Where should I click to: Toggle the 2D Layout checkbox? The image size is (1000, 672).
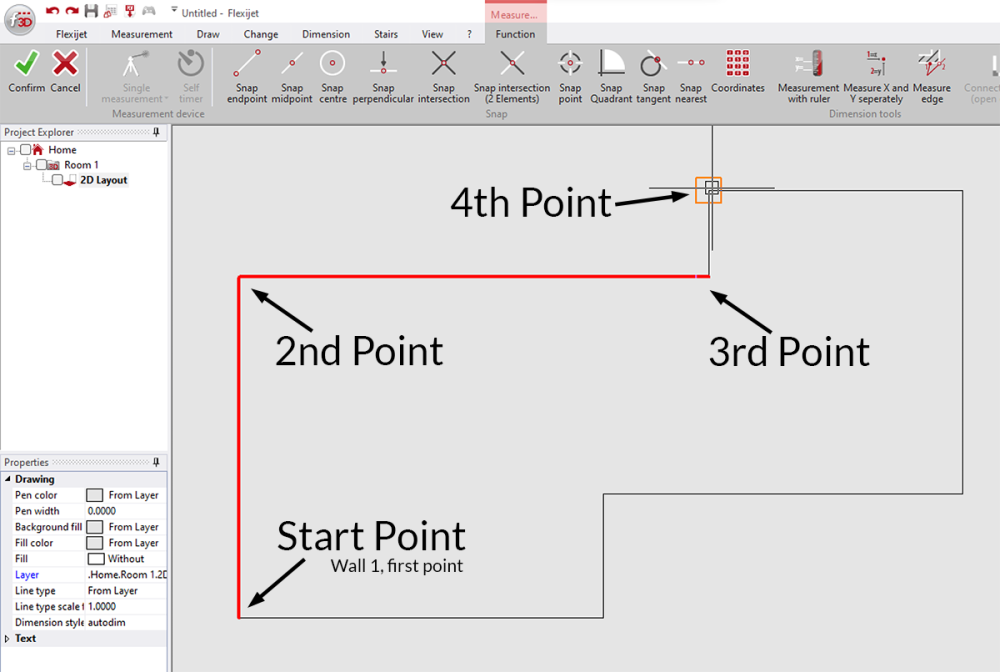pos(56,180)
